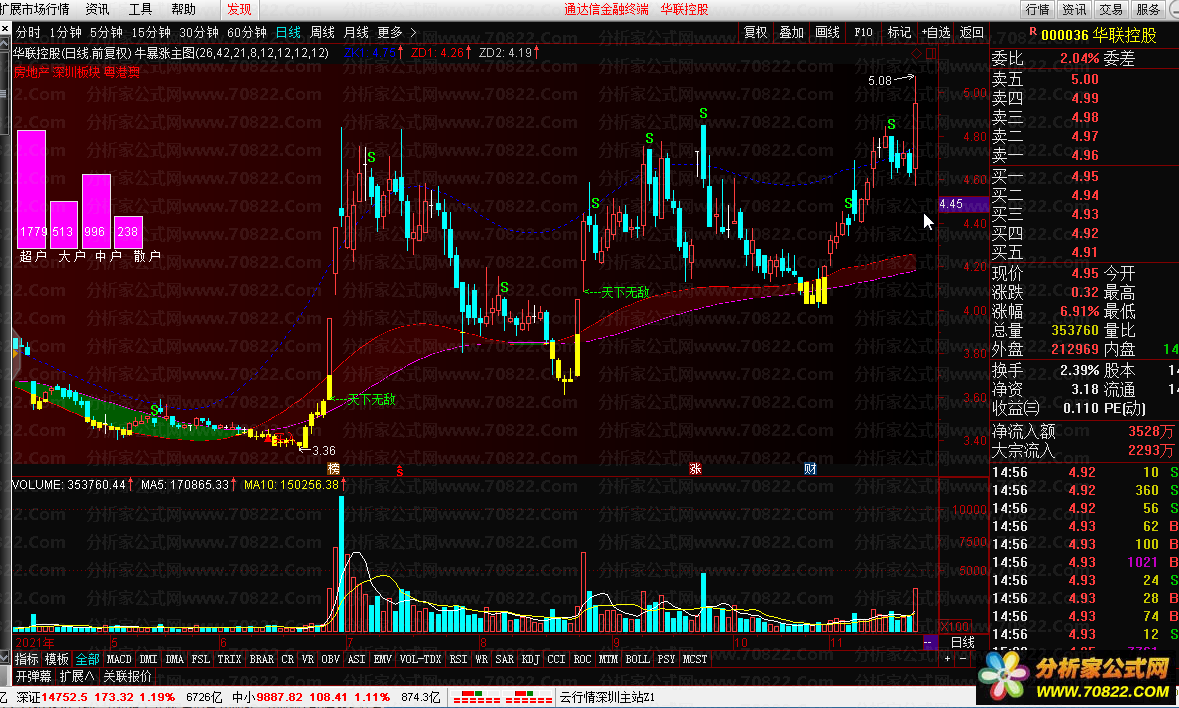Viewport: 1179px width, 708px height.
Task: Switch to the 行情 top-right tab
Action: [x=1038, y=9]
